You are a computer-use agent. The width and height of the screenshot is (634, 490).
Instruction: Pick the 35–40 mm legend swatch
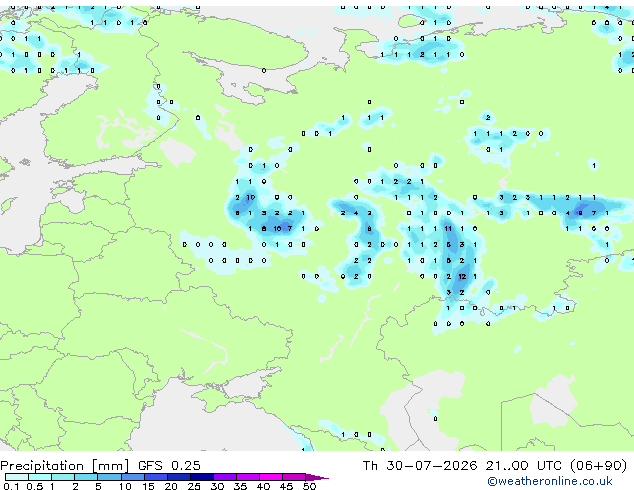coord(247,477)
